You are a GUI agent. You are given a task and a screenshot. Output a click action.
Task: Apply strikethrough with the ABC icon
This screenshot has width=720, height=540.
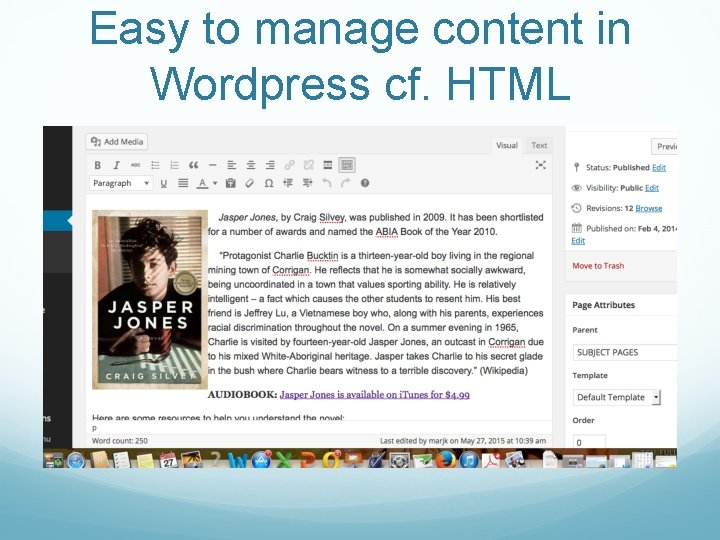136,165
